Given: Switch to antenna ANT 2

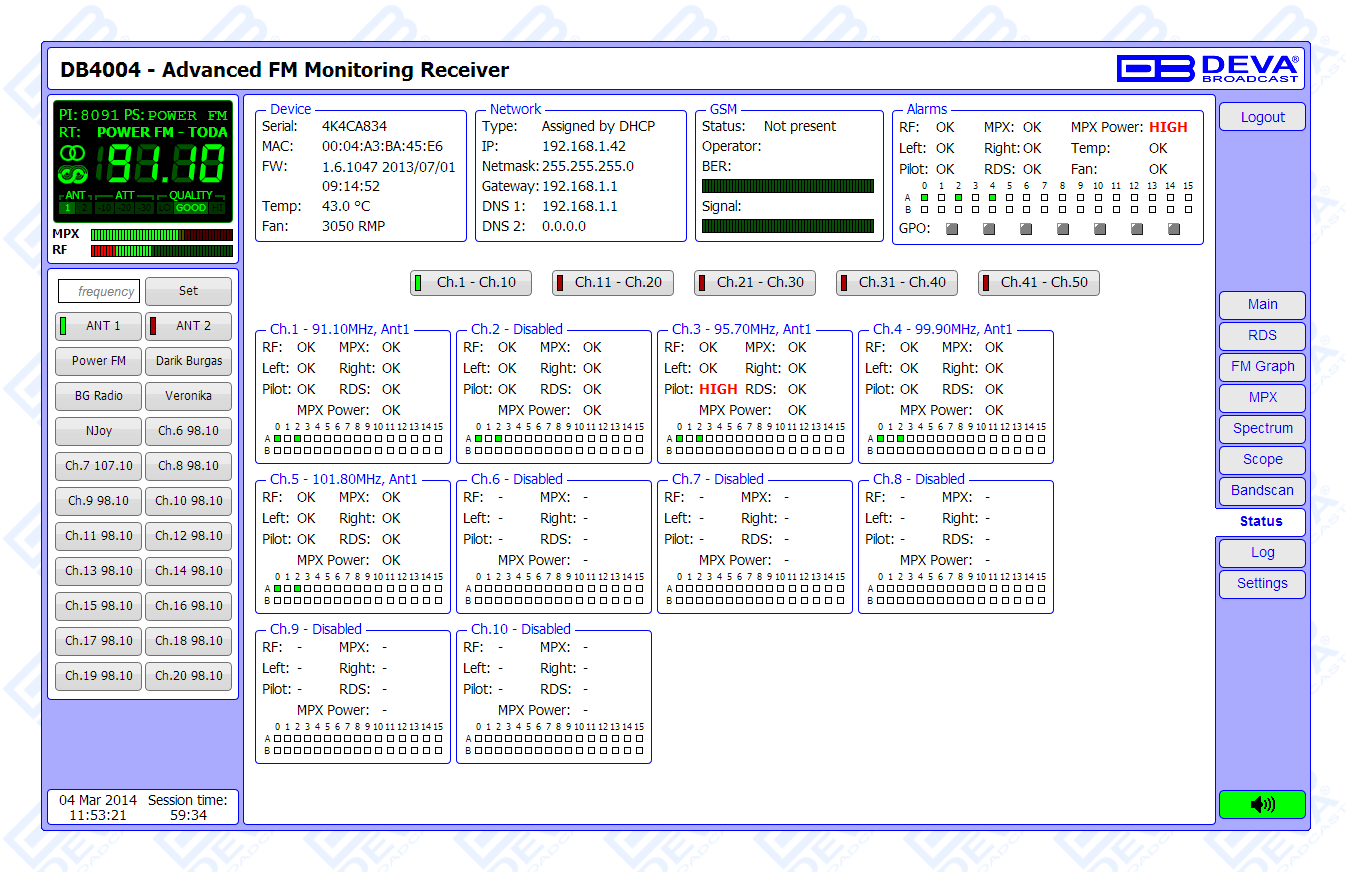Looking at the screenshot, I should 188,326.
